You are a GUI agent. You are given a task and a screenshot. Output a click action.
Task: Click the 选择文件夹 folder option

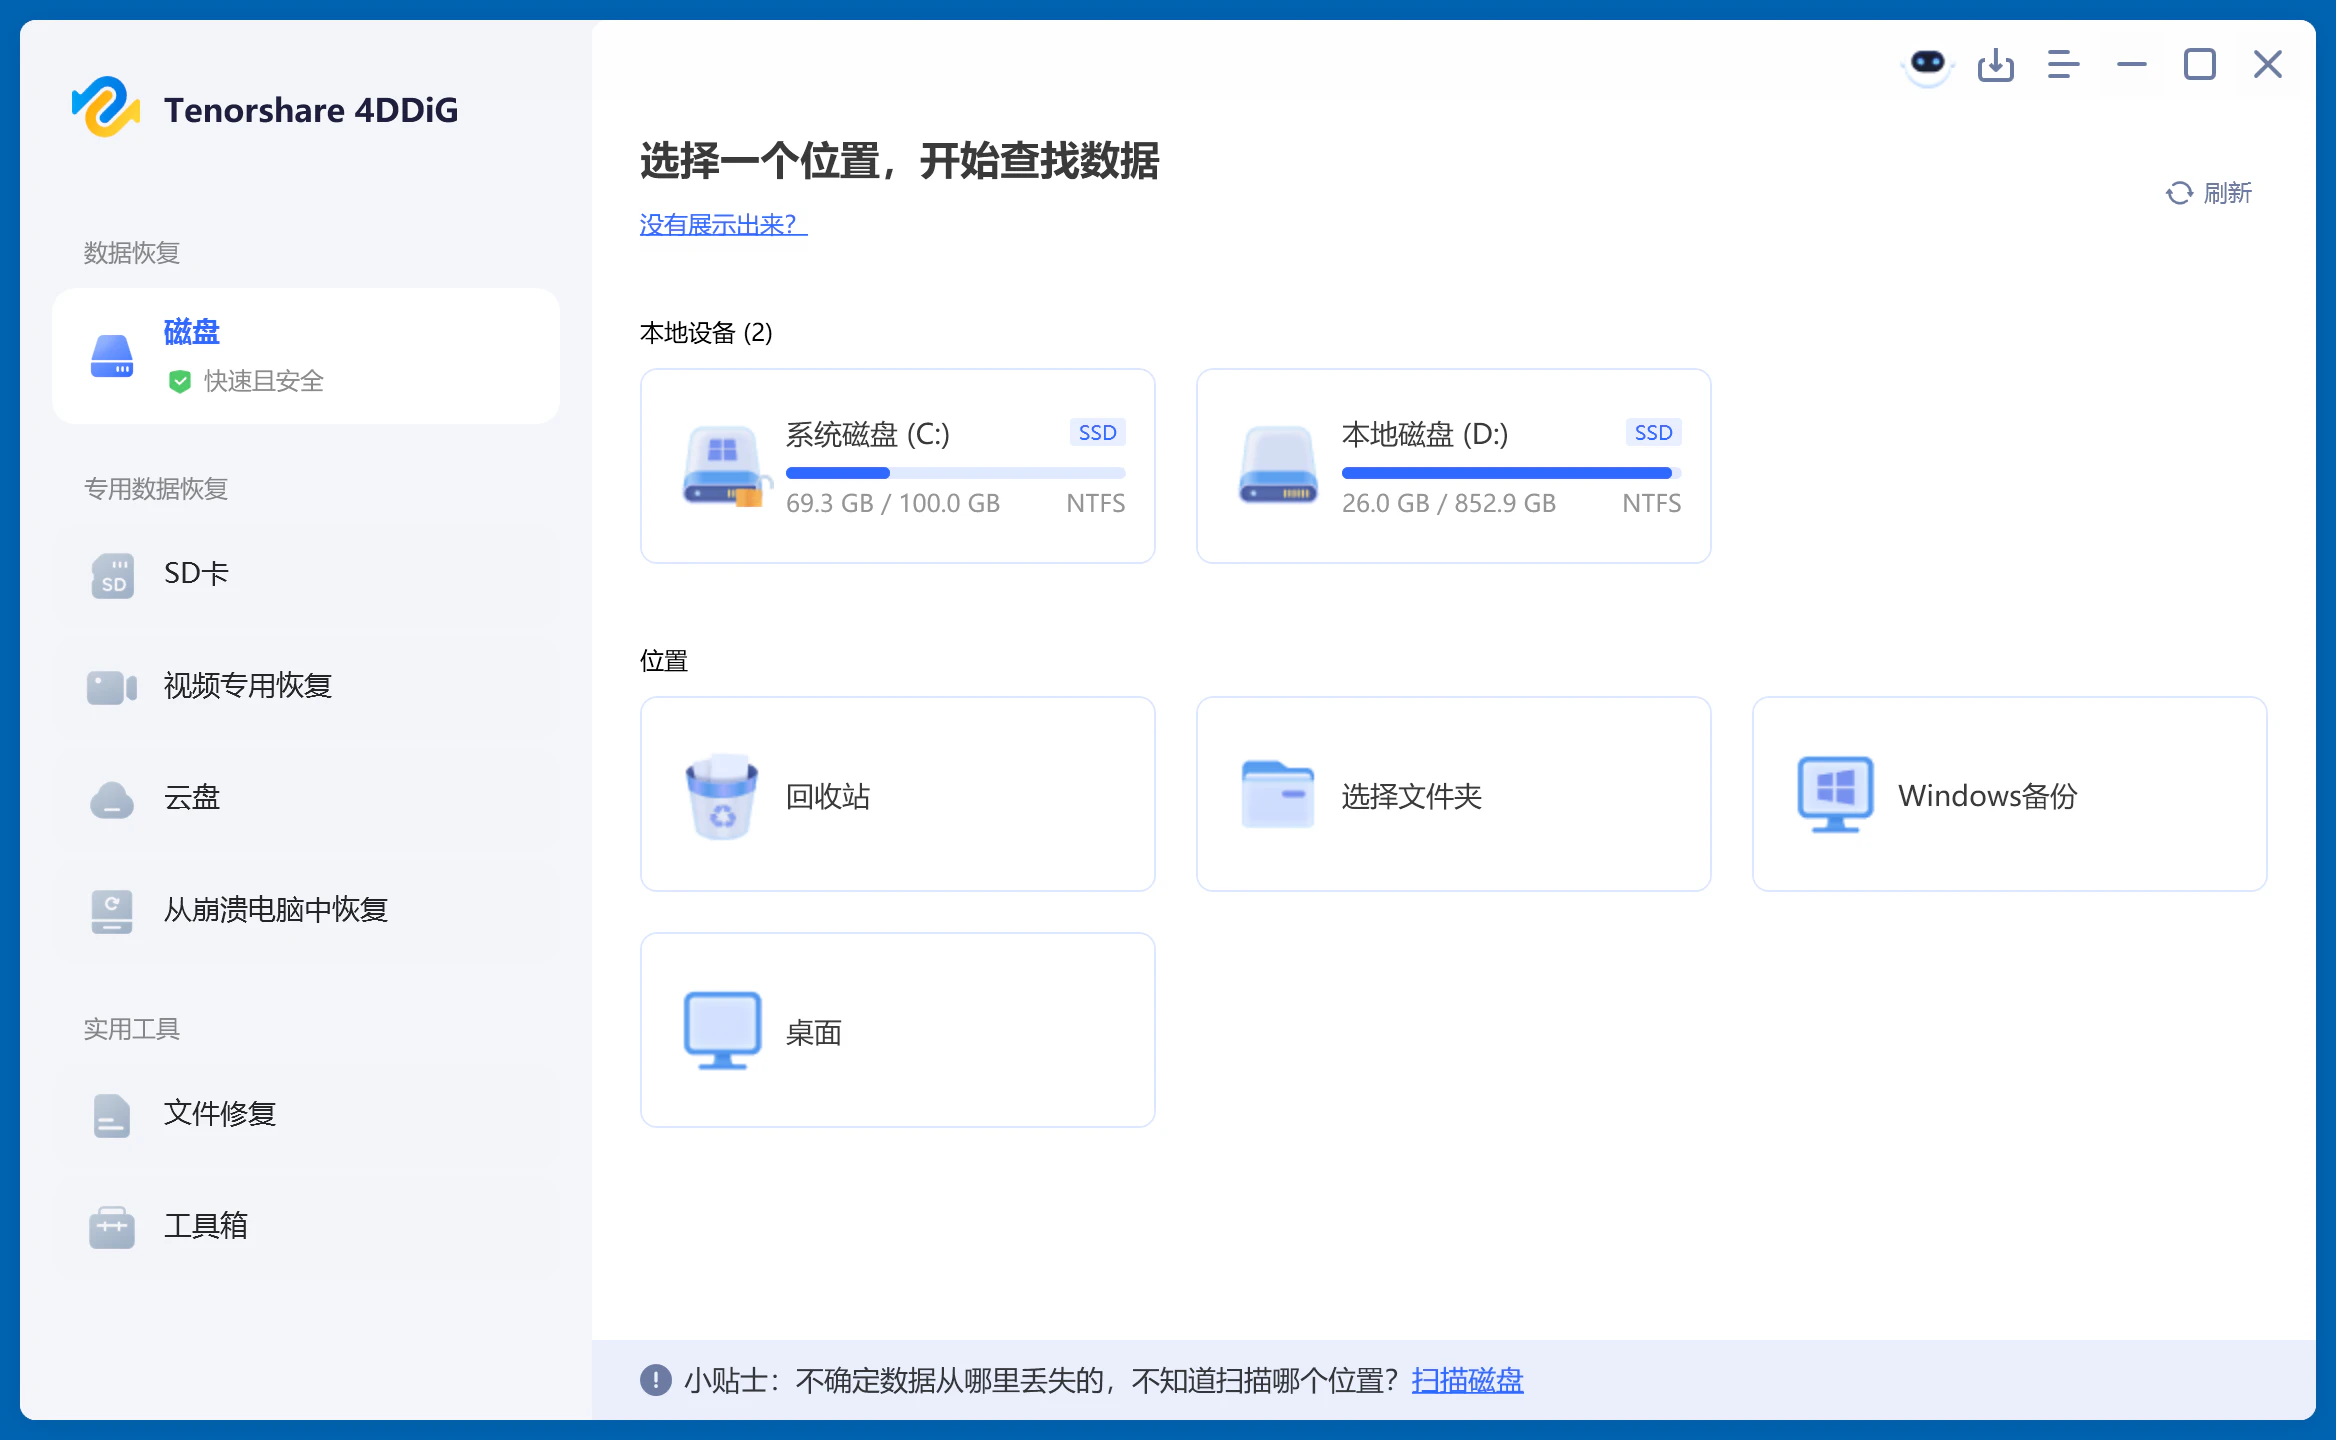click(x=1453, y=795)
